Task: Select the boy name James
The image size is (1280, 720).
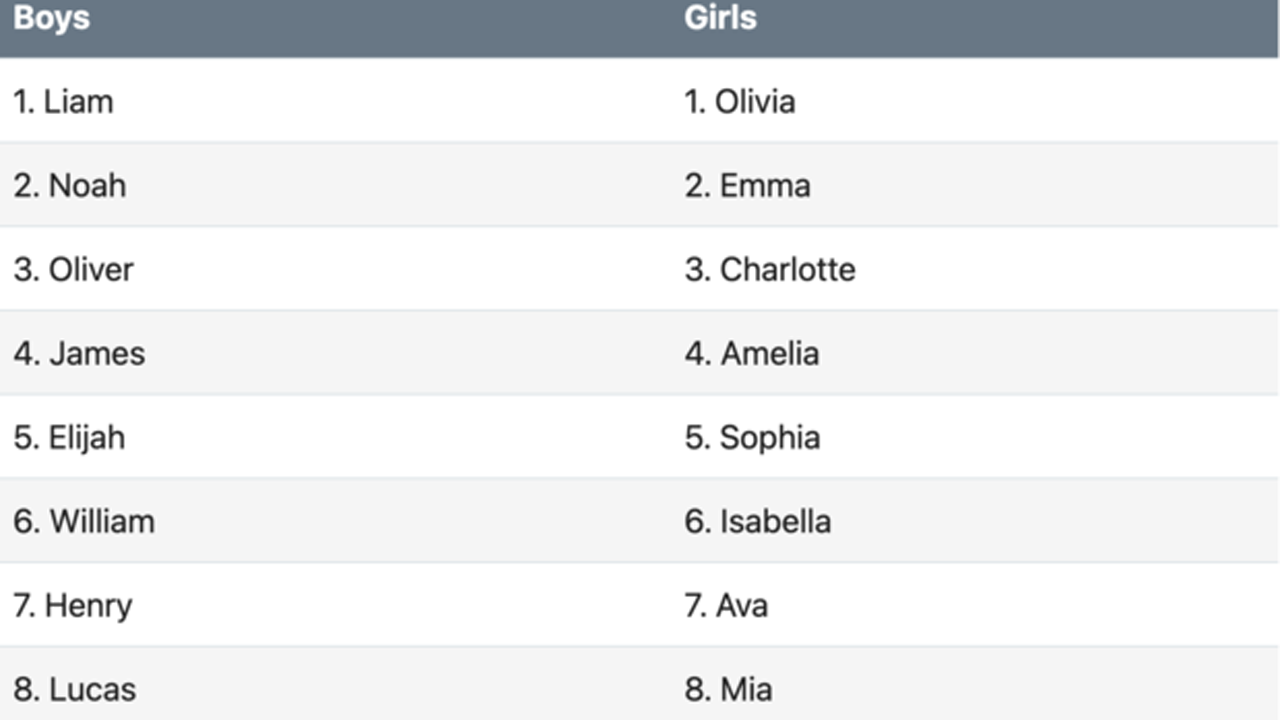Action: [97, 353]
